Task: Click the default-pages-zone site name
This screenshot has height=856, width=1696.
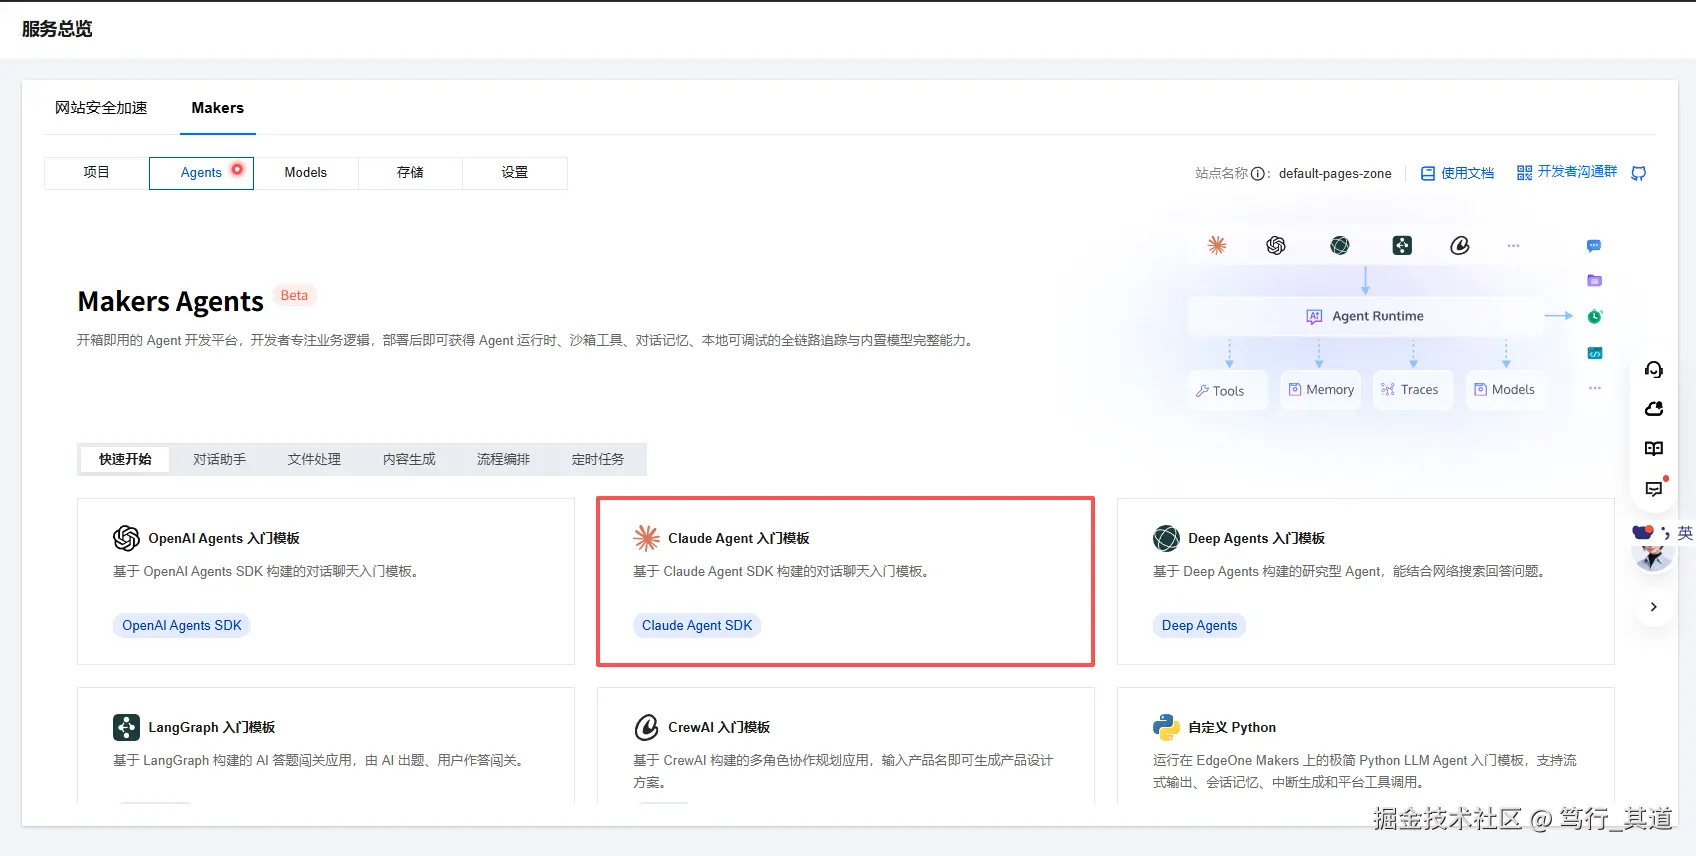Action: point(1335,173)
